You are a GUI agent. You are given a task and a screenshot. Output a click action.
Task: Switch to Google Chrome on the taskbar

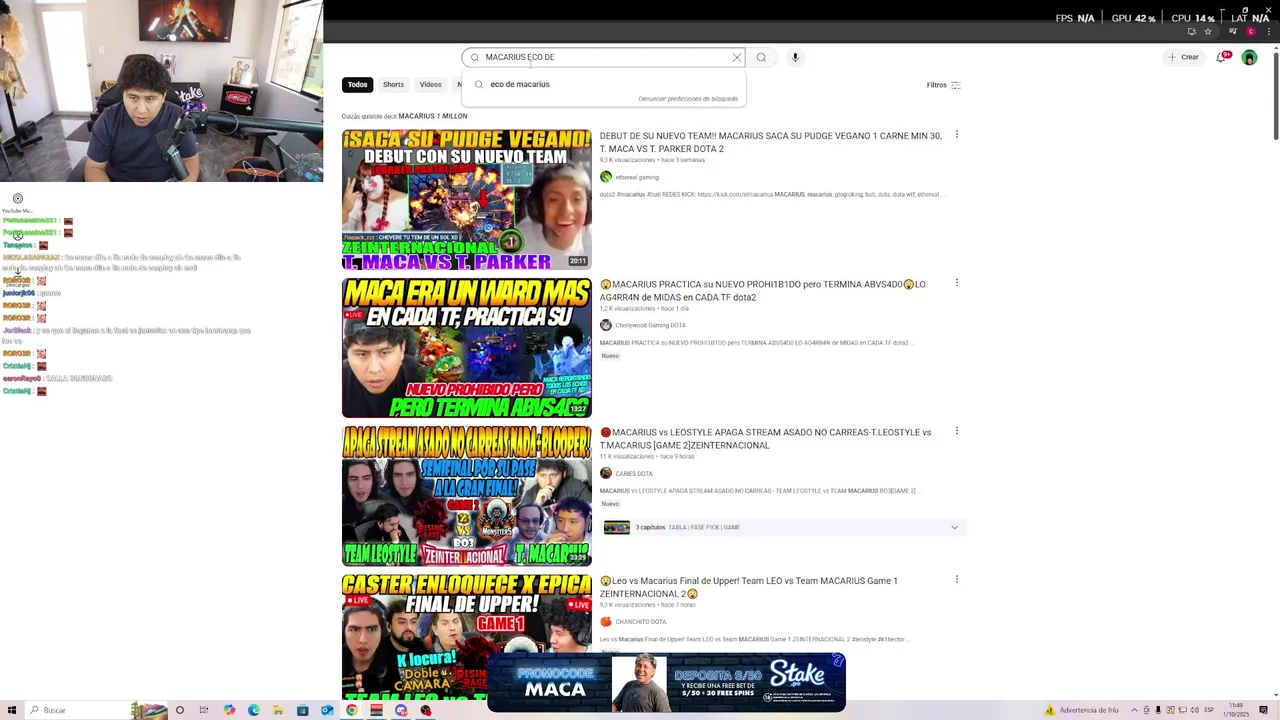[352, 710]
